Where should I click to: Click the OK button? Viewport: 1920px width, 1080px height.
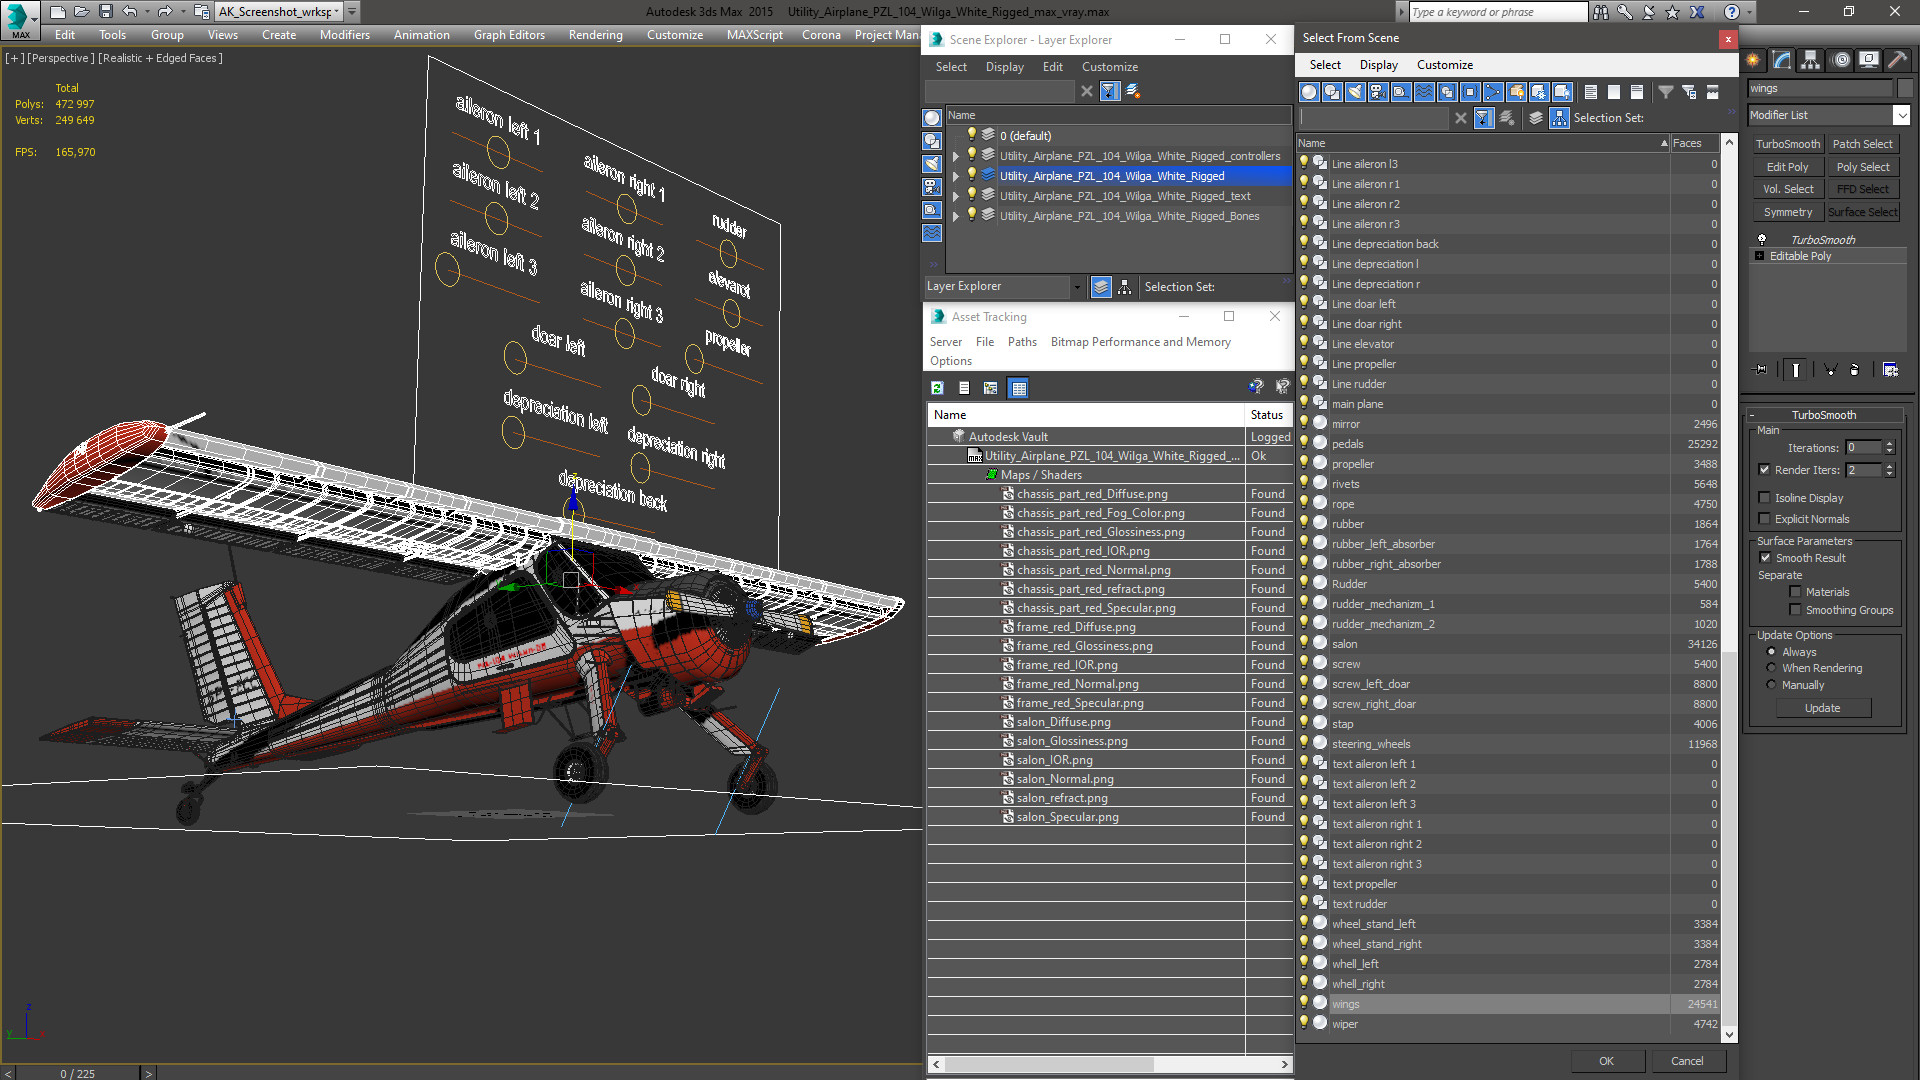1606,1061
